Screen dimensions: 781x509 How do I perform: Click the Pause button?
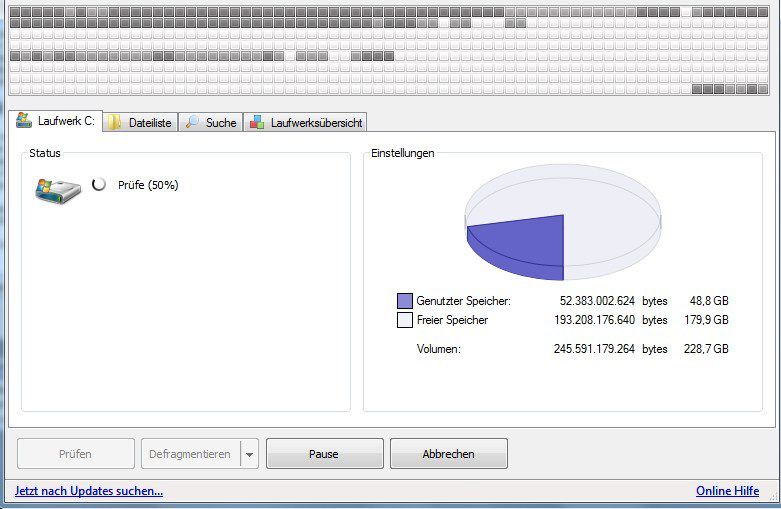click(x=325, y=454)
